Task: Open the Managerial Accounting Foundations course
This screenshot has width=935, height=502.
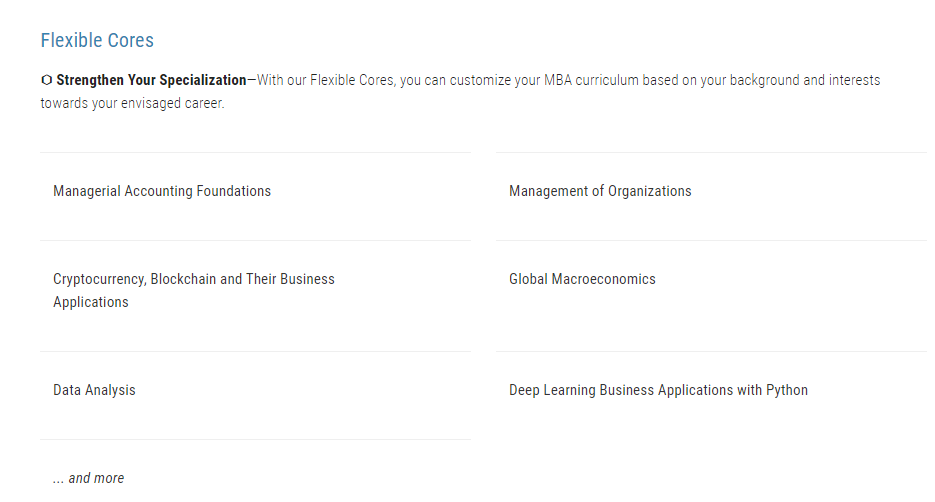Action: tap(162, 191)
